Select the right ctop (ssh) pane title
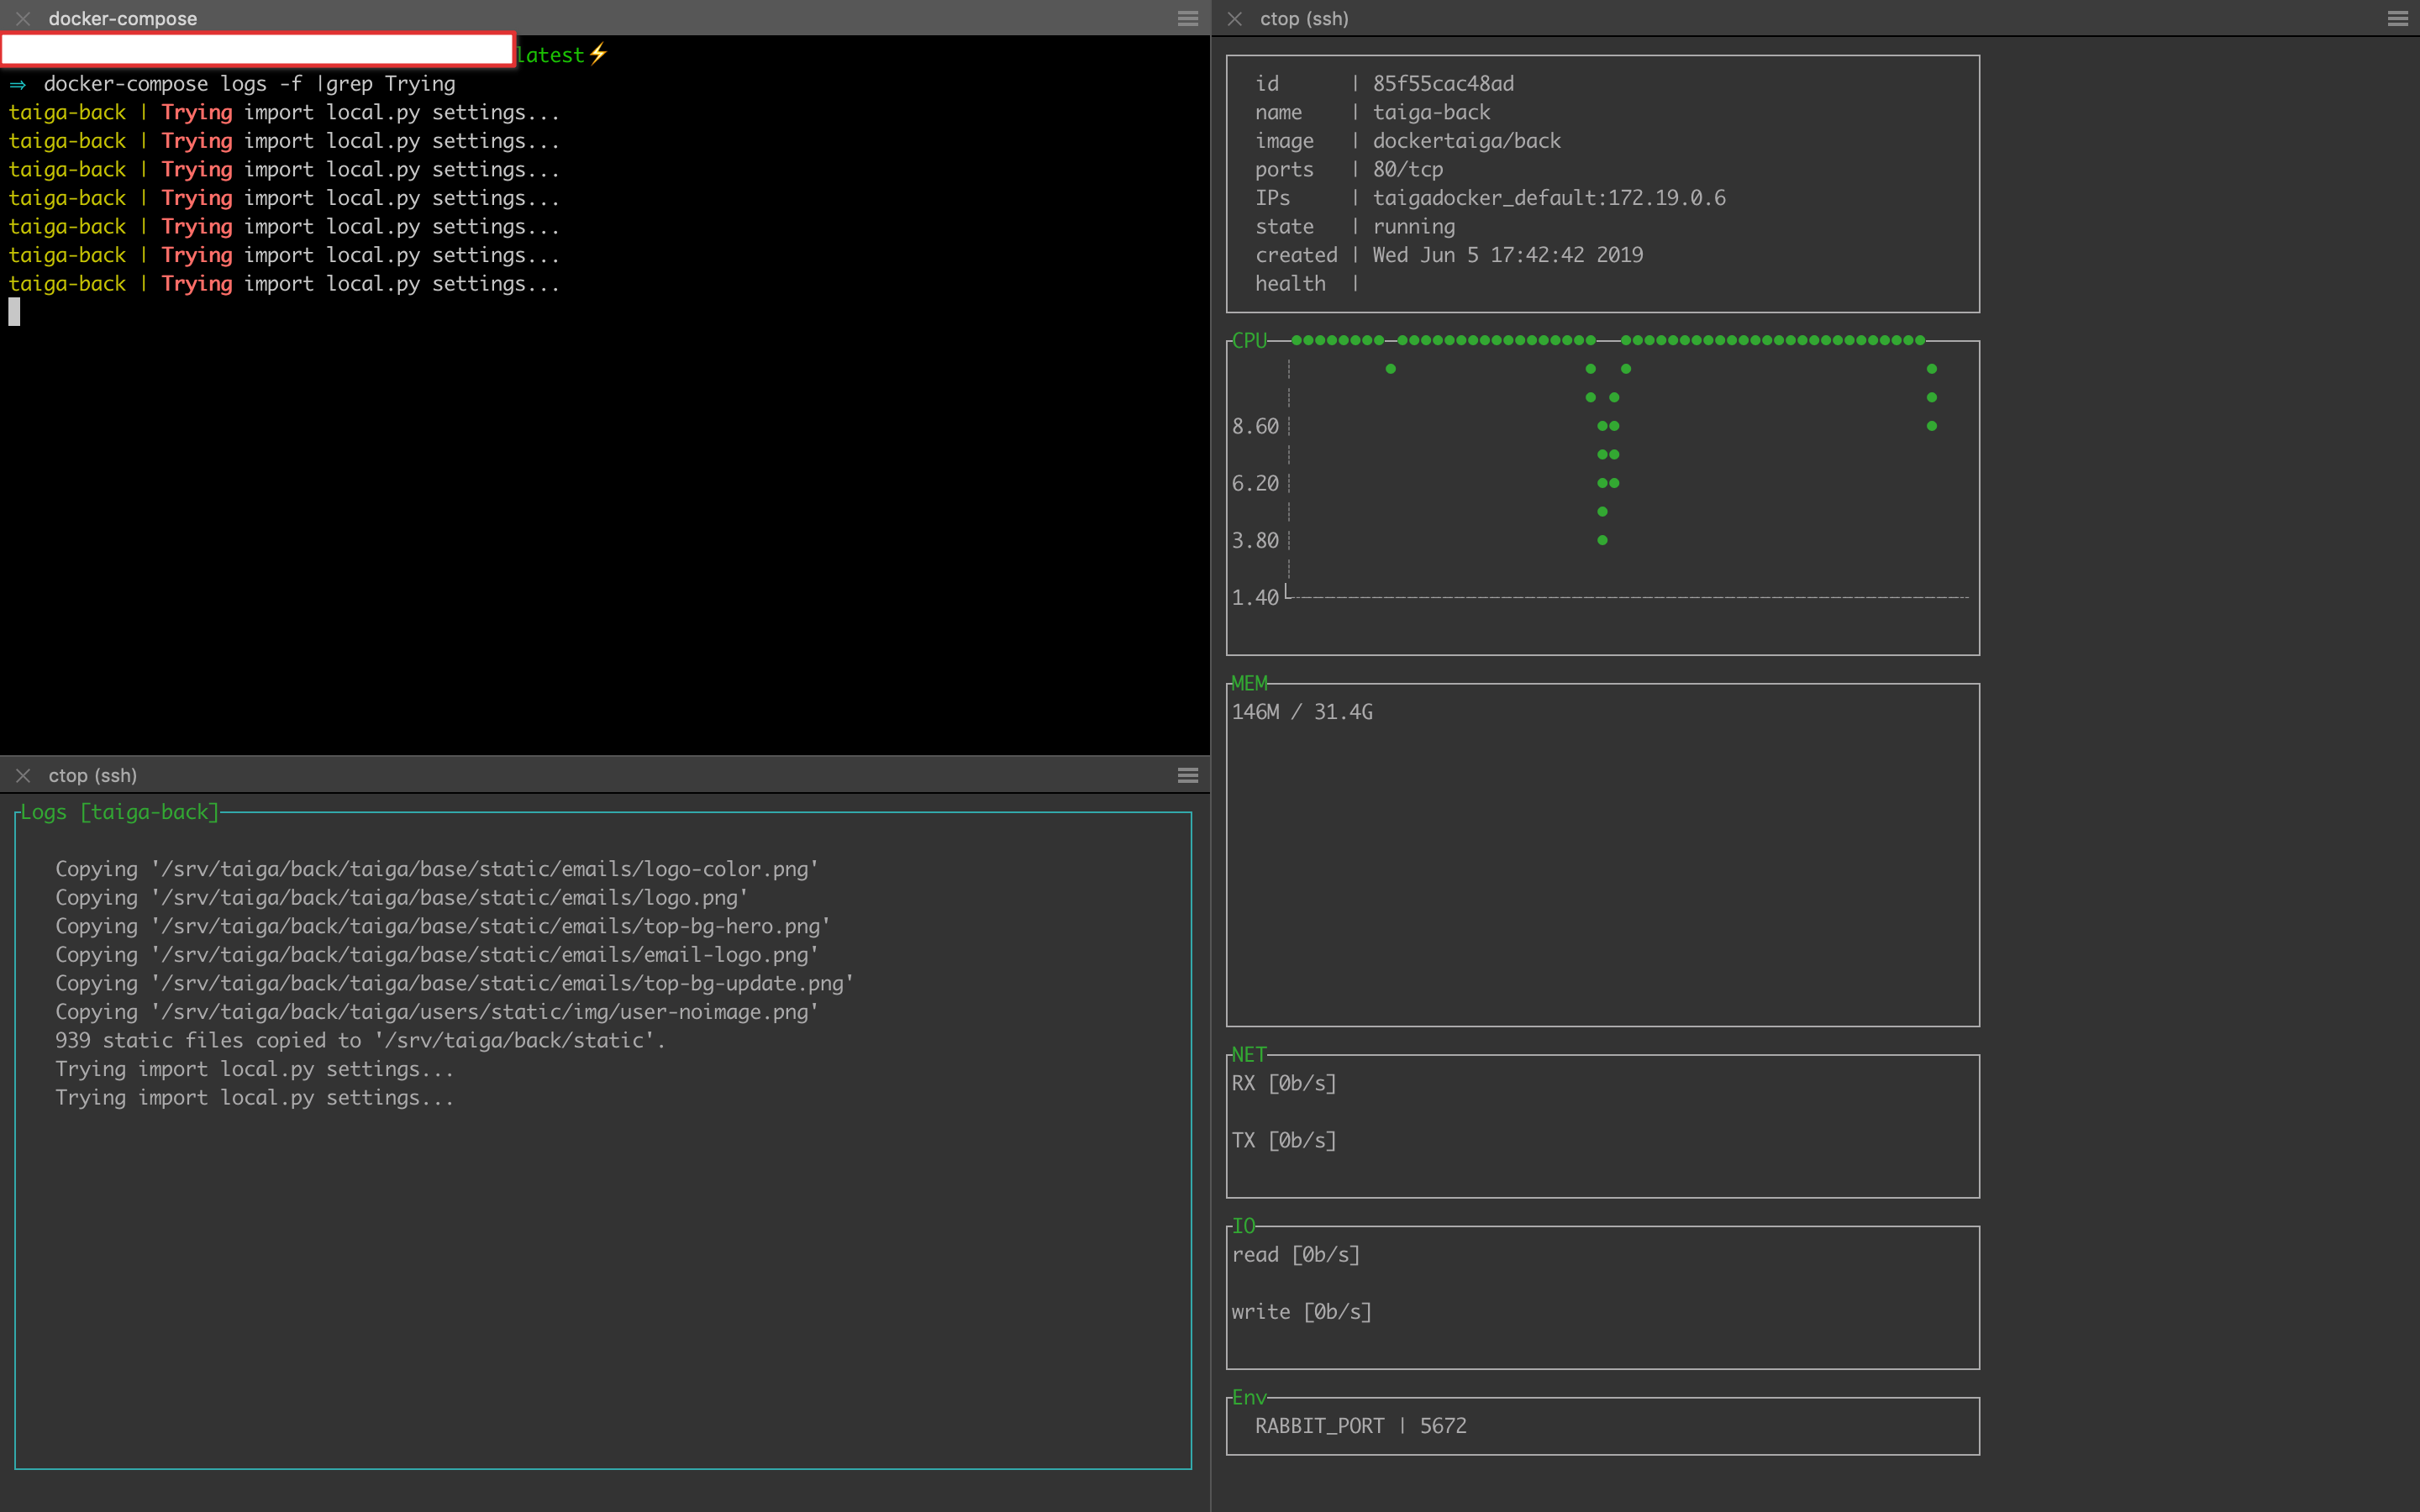2420x1512 pixels. 1304,18
